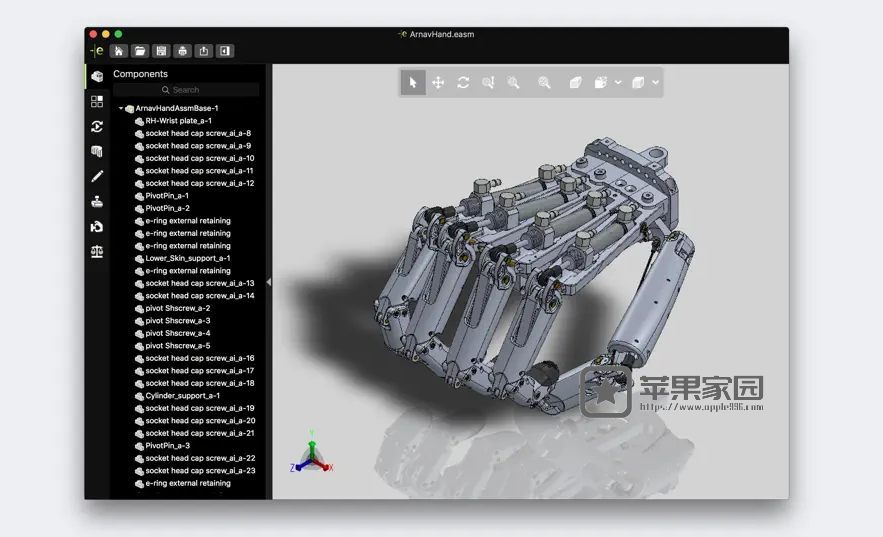The width and height of the screenshot is (883, 537).
Task: Open the Mass Properties scale icon
Action: point(97,252)
